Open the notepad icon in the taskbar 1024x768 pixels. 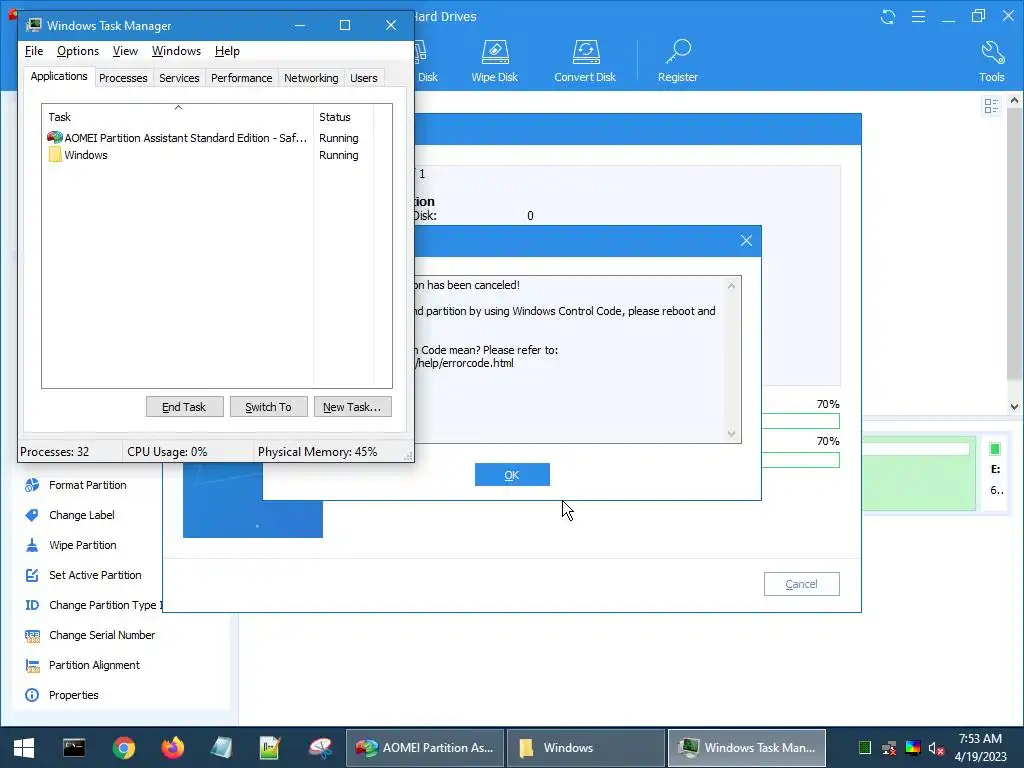click(221, 748)
